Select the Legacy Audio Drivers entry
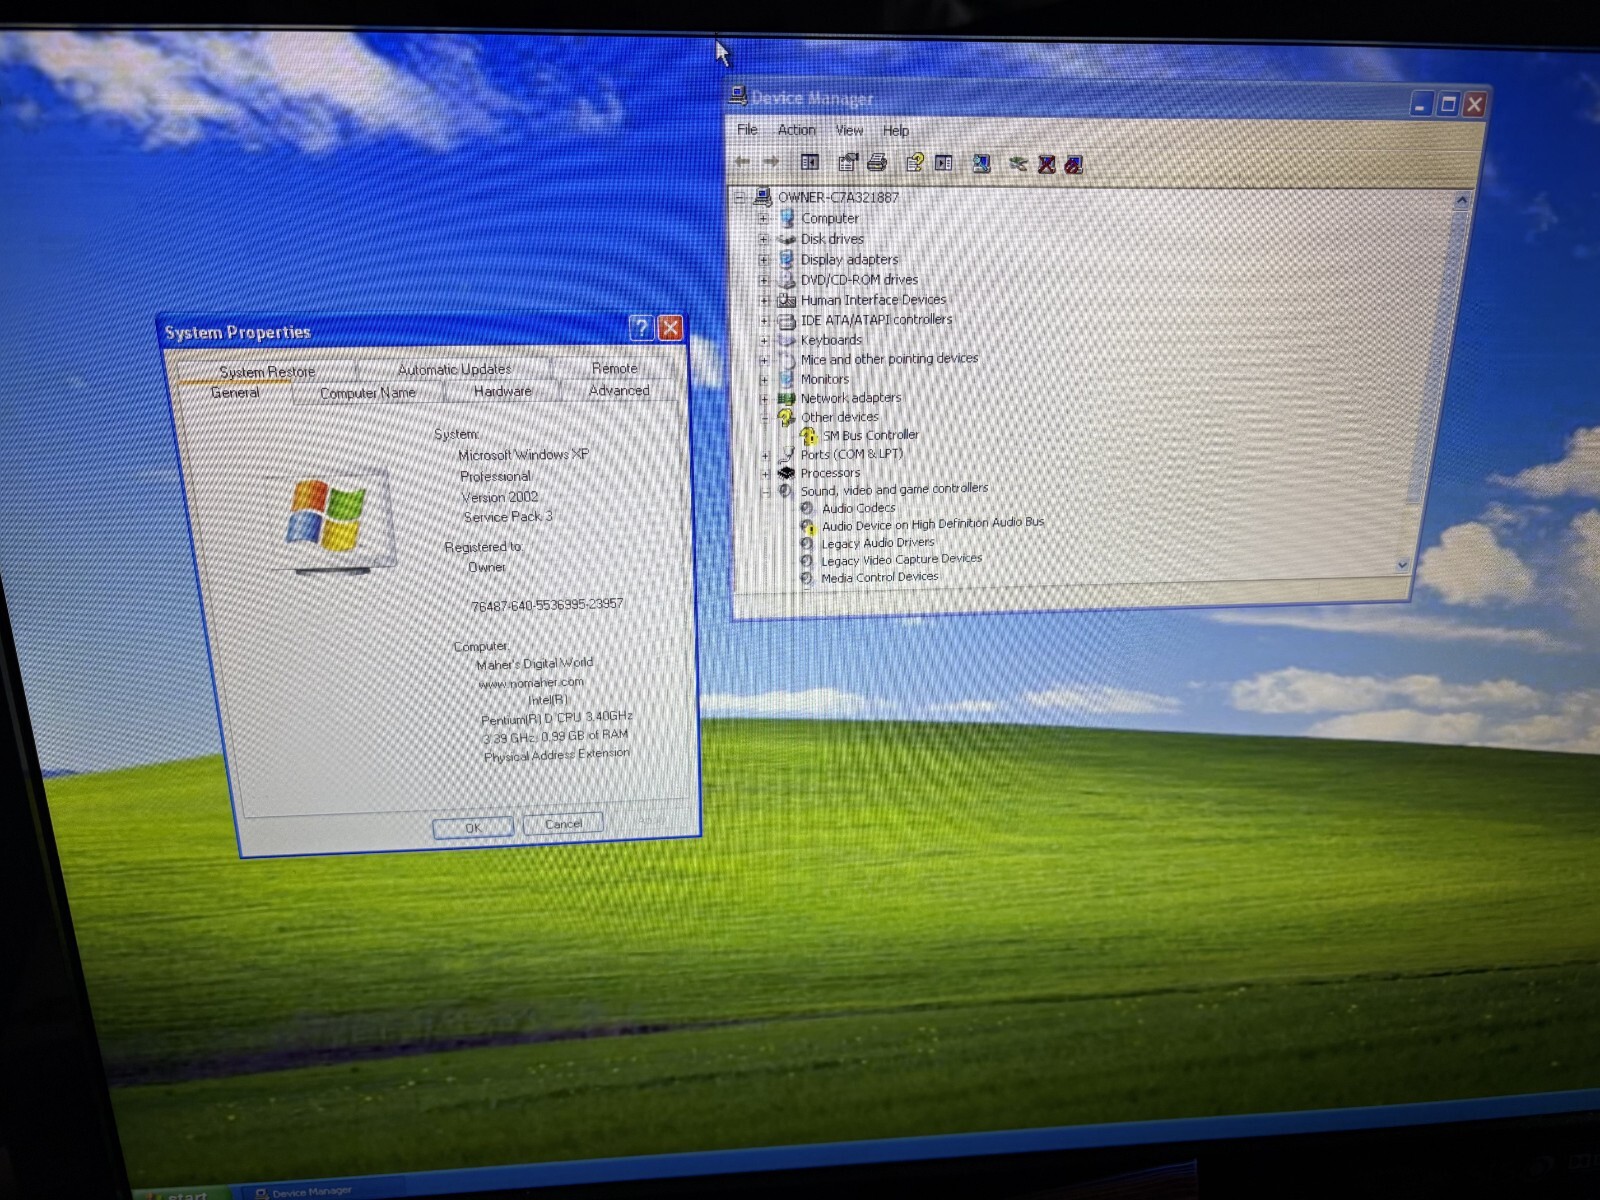Image resolution: width=1600 pixels, height=1200 pixels. [877, 543]
